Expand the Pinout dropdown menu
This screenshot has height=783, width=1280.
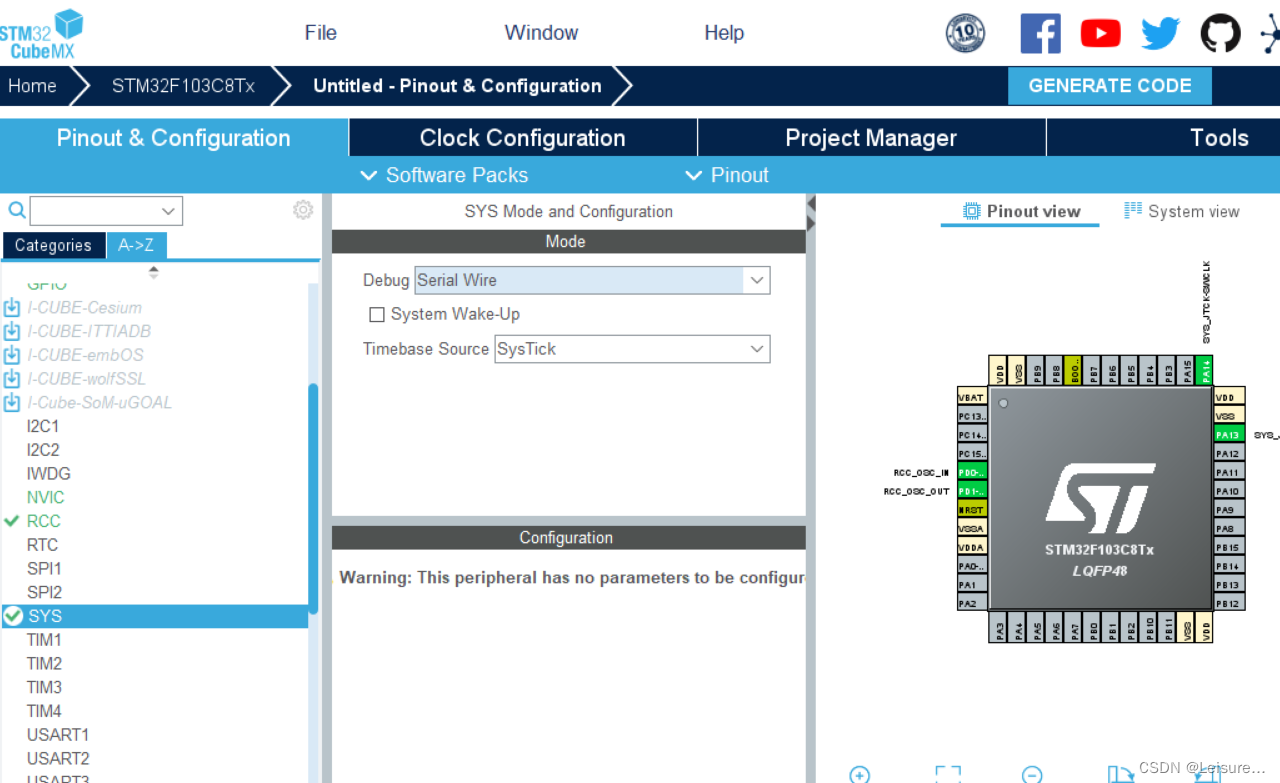pos(727,175)
